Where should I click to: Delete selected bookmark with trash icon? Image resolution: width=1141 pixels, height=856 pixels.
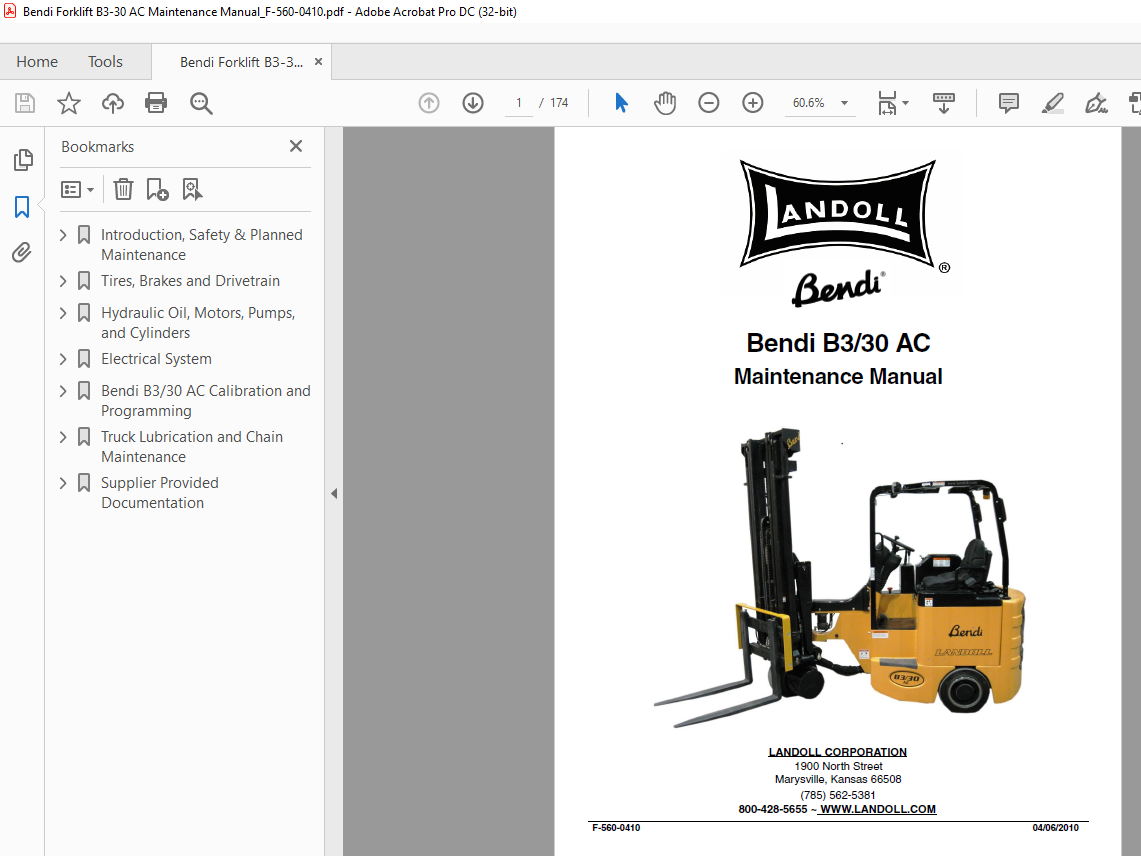click(x=123, y=189)
